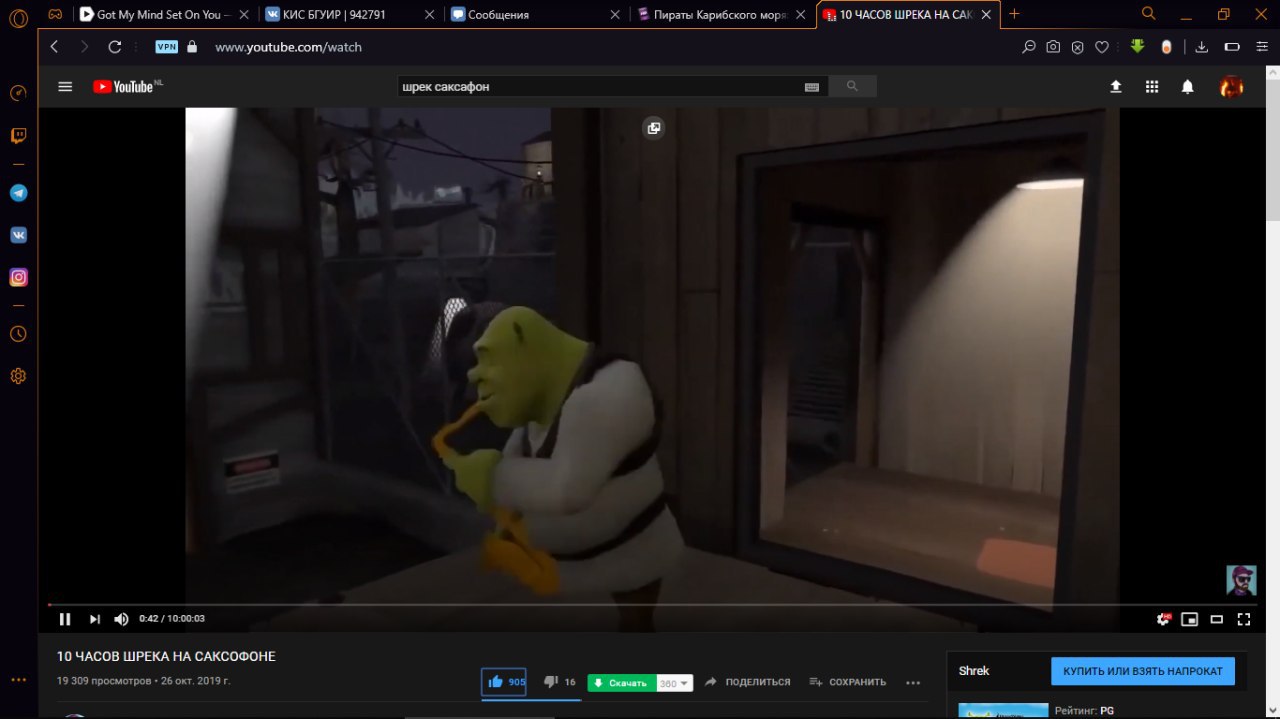Screen dimensions: 1280x719
Task: View site security lock info
Action: pyautogui.click(x=192, y=47)
